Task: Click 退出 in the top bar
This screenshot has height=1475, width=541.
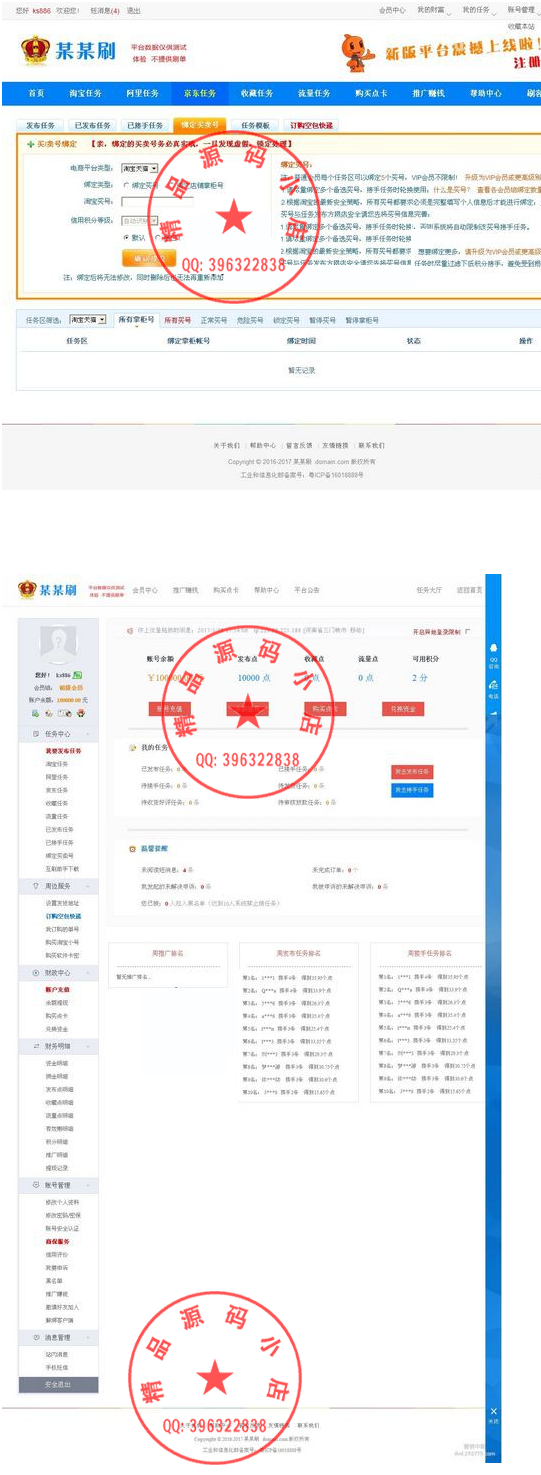Action: pos(134,10)
